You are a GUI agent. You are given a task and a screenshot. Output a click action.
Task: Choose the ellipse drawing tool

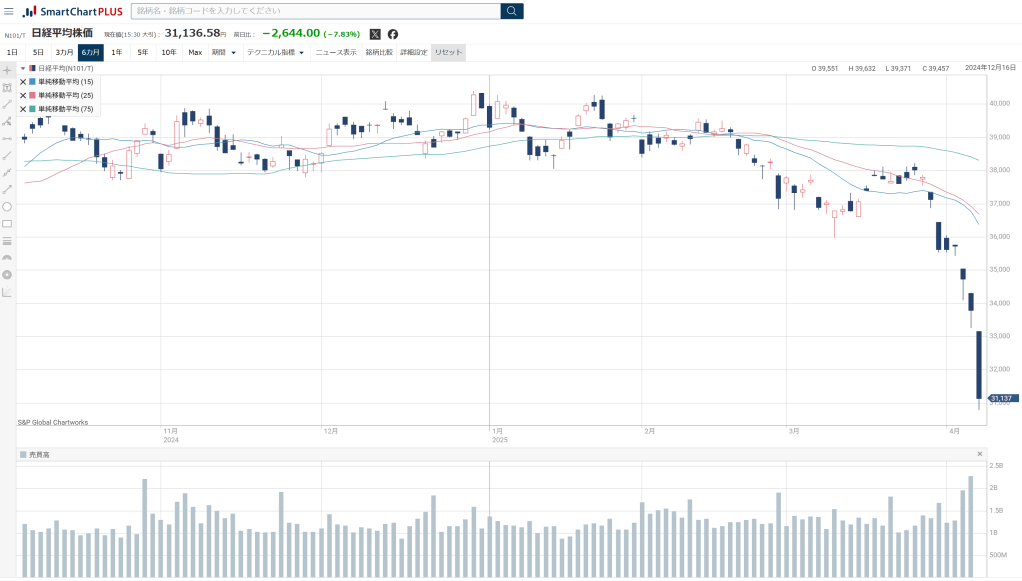pyautogui.click(x=7, y=206)
